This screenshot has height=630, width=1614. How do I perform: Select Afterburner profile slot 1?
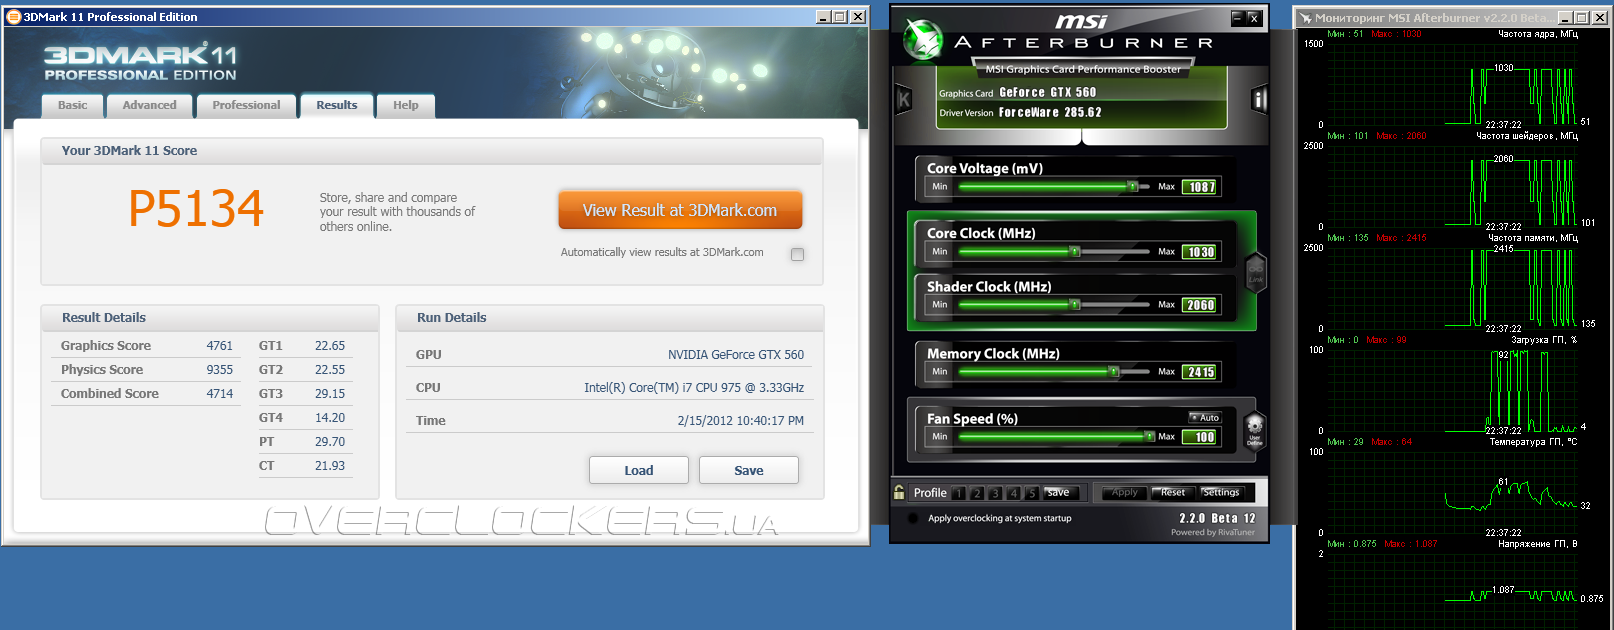tap(959, 493)
